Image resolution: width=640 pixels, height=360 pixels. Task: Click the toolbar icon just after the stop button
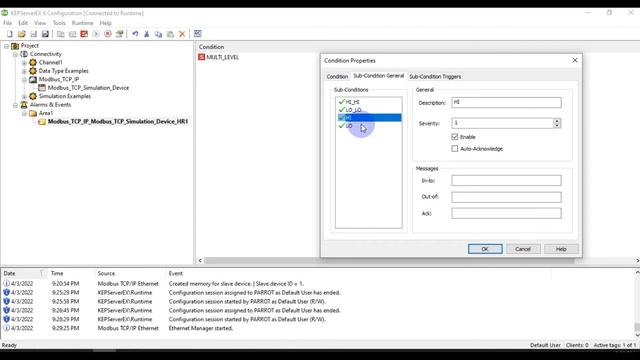(x=120, y=34)
